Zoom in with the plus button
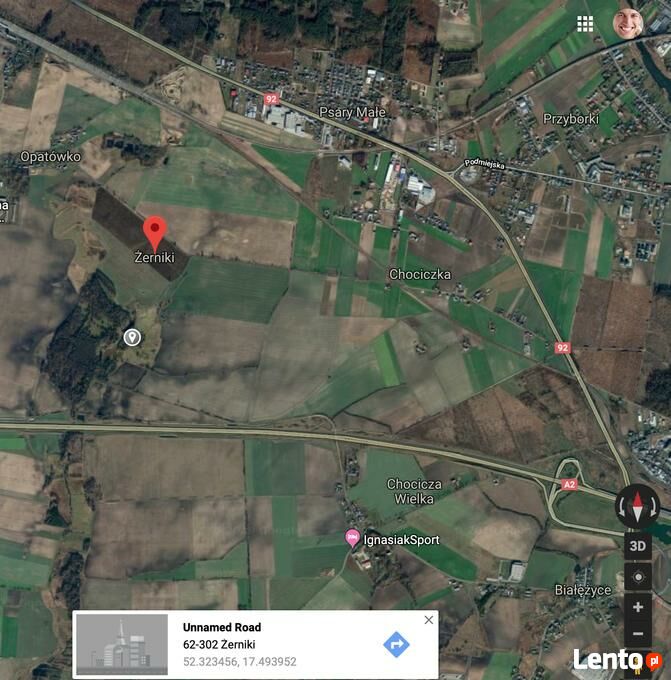 (x=638, y=607)
